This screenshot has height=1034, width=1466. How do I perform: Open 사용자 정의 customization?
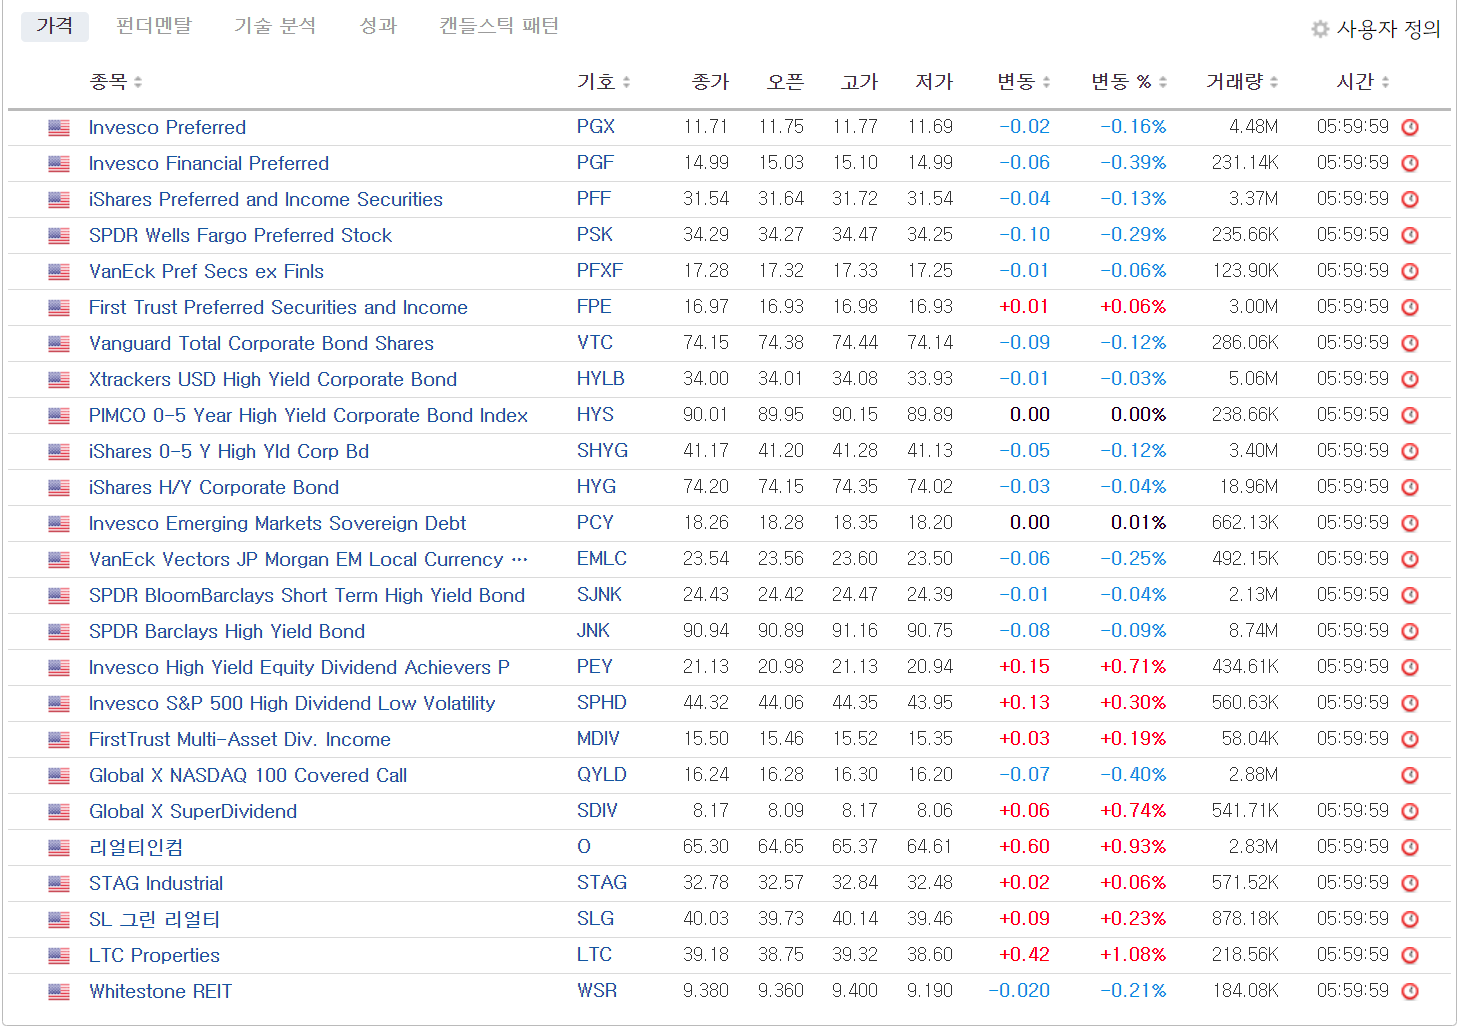pos(1388,29)
